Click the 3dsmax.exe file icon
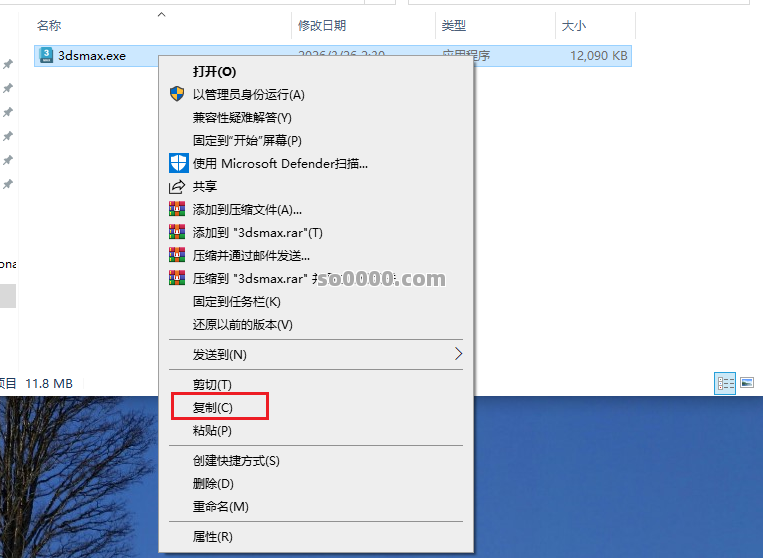 (x=46, y=55)
